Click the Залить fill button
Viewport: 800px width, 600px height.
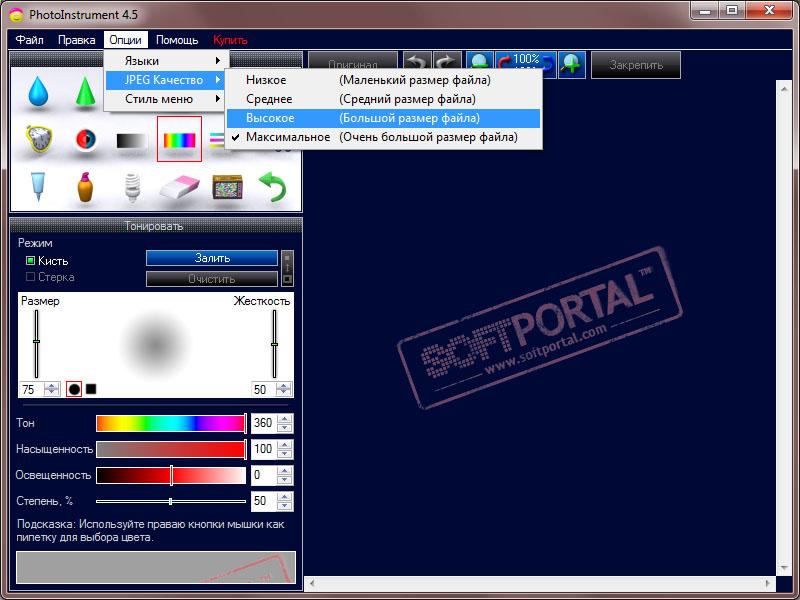tap(212, 258)
